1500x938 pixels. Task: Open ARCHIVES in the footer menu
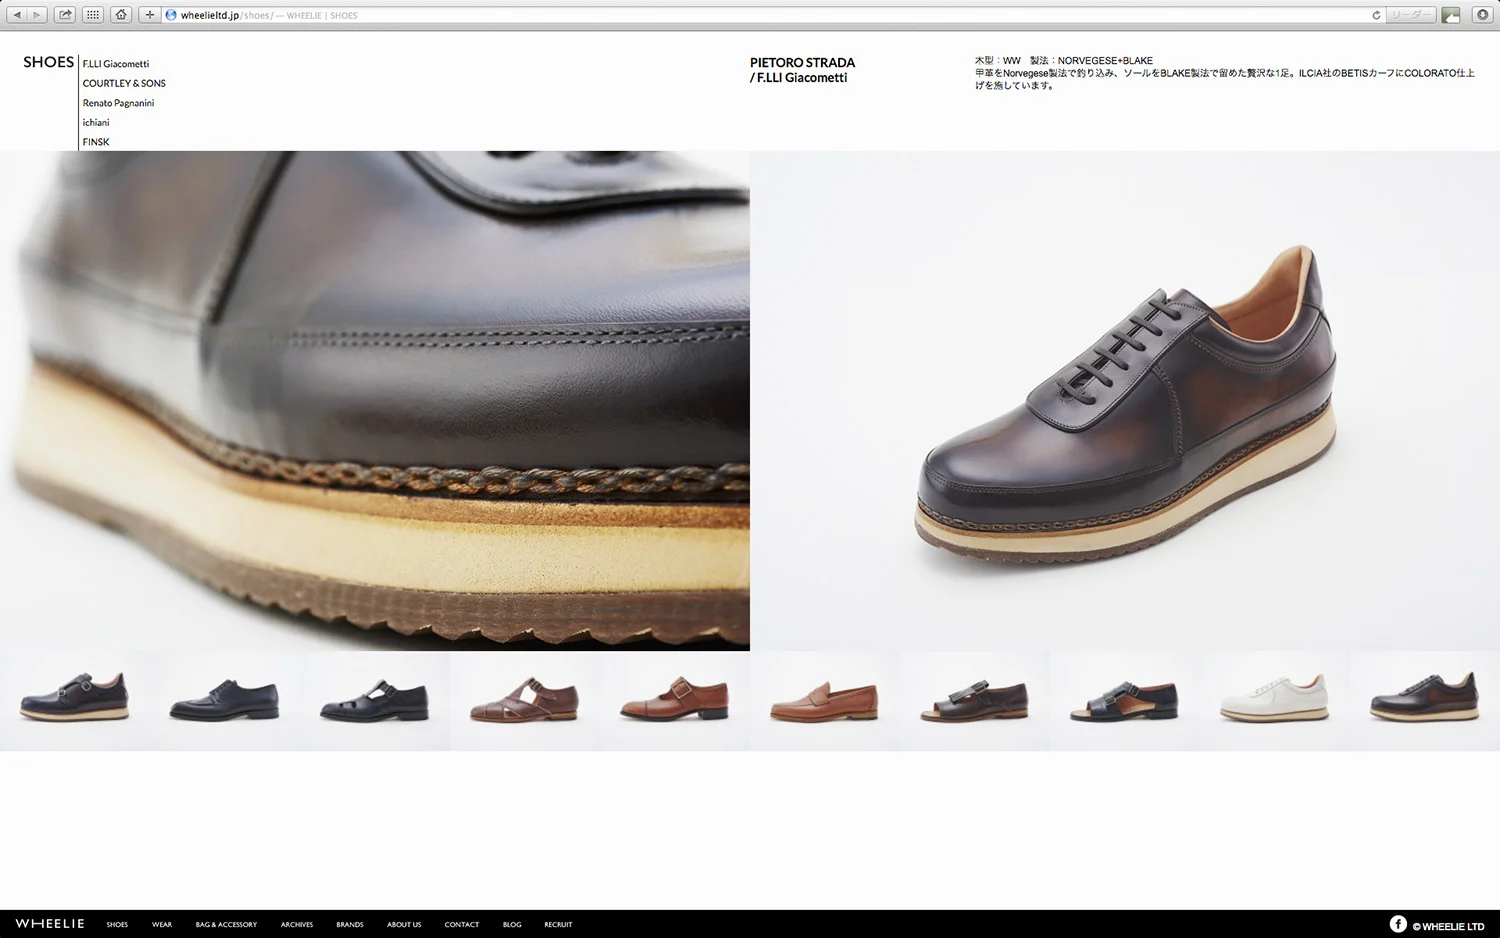click(x=297, y=925)
